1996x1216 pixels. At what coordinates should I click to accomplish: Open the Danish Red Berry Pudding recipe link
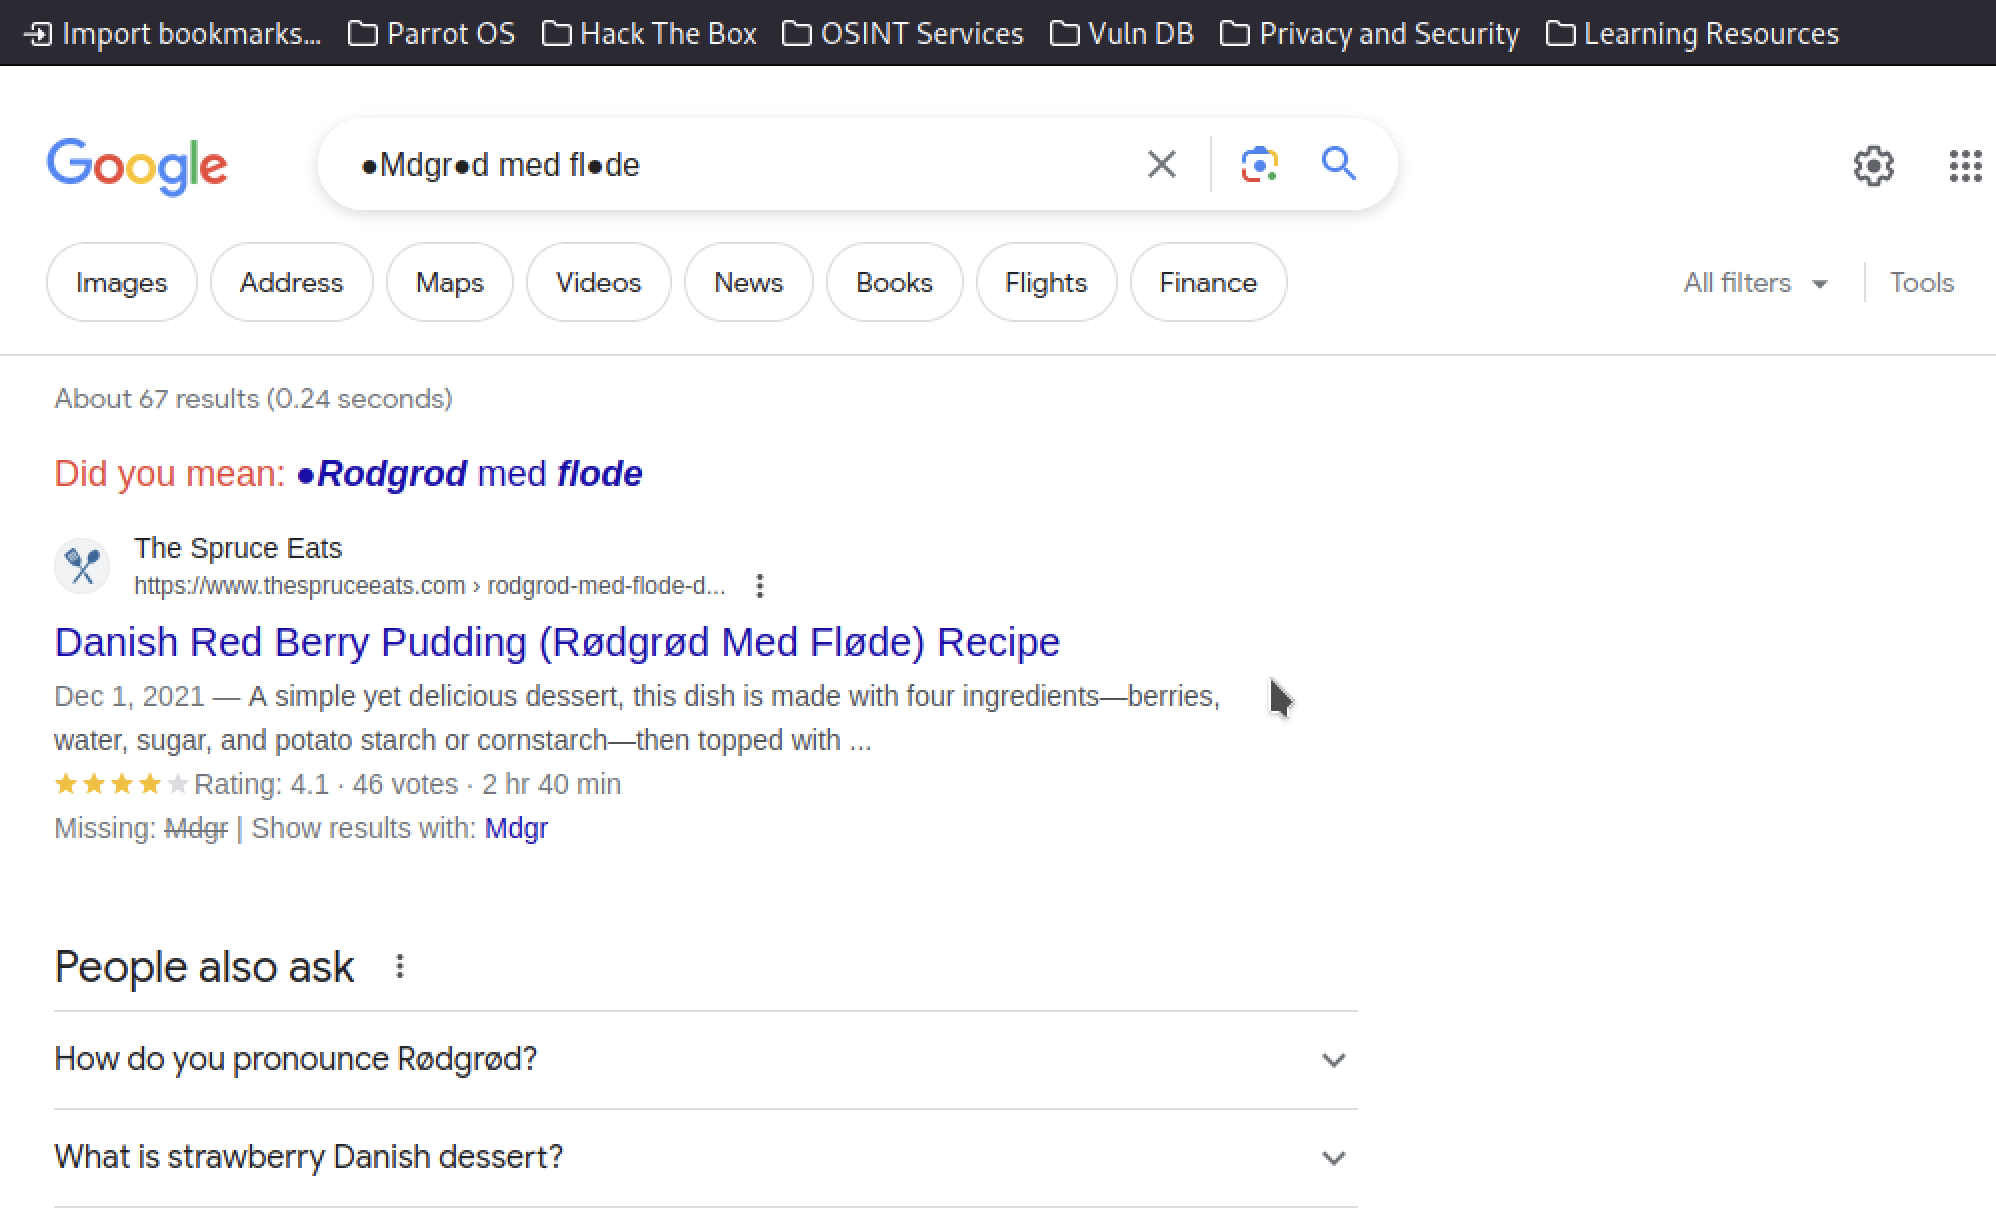(557, 642)
